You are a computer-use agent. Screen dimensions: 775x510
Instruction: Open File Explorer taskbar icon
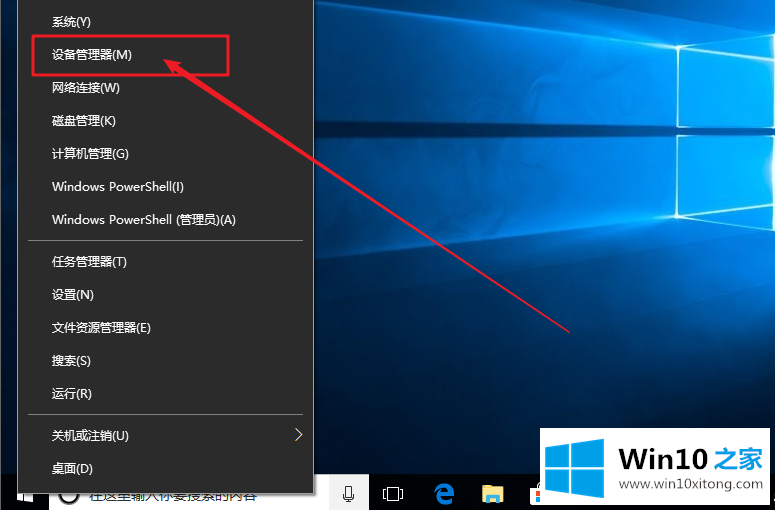click(x=492, y=494)
